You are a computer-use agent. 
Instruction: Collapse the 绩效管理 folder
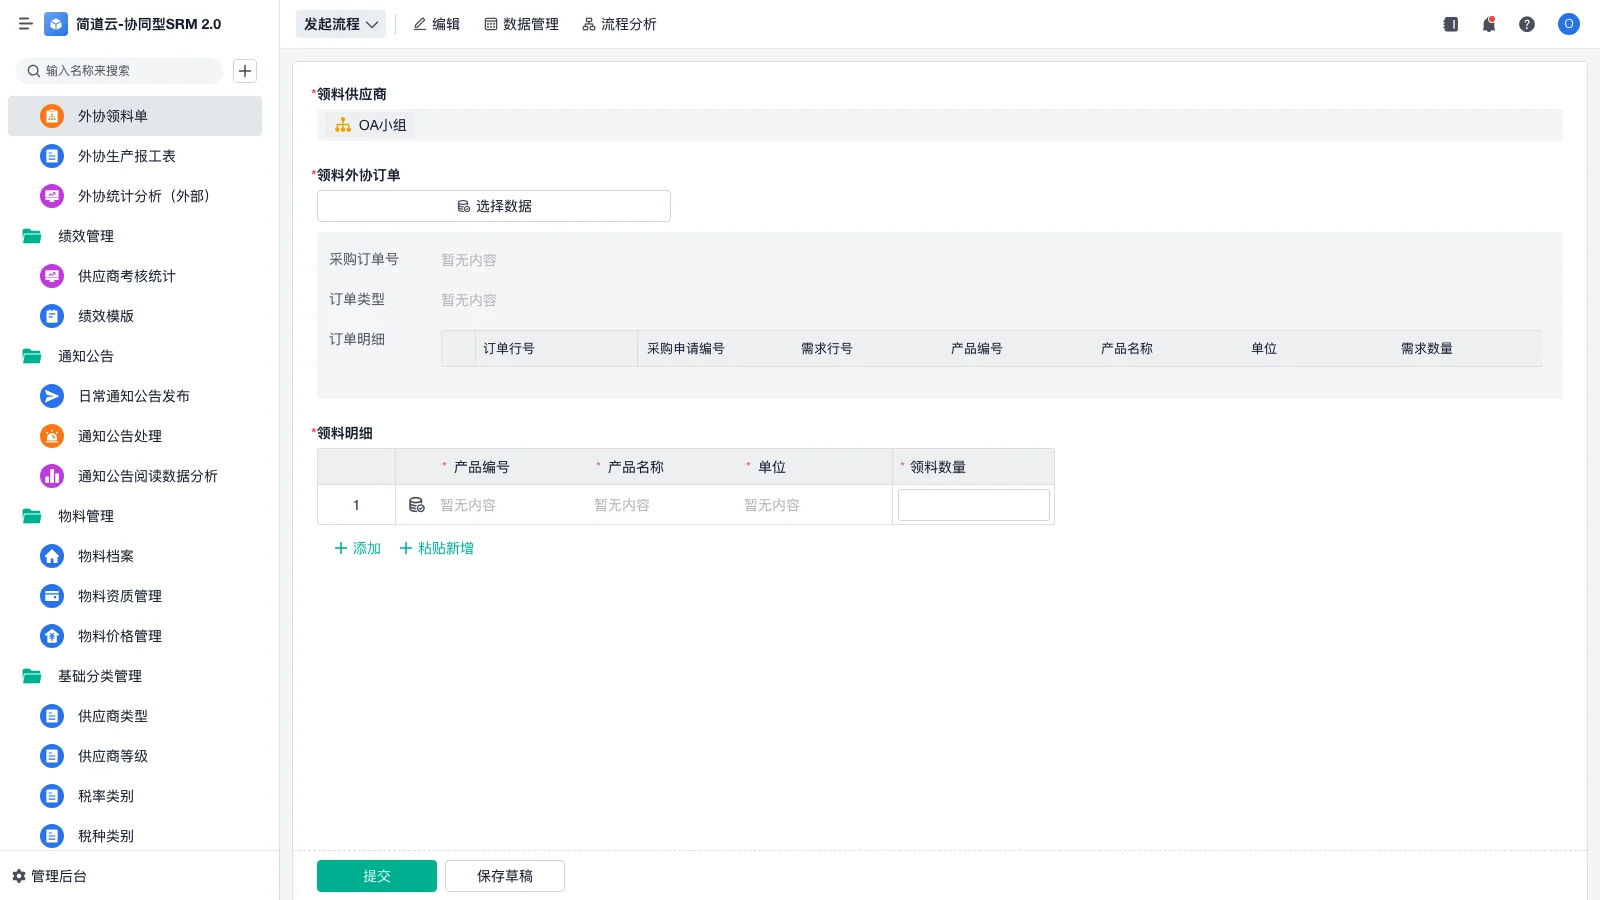[32, 236]
